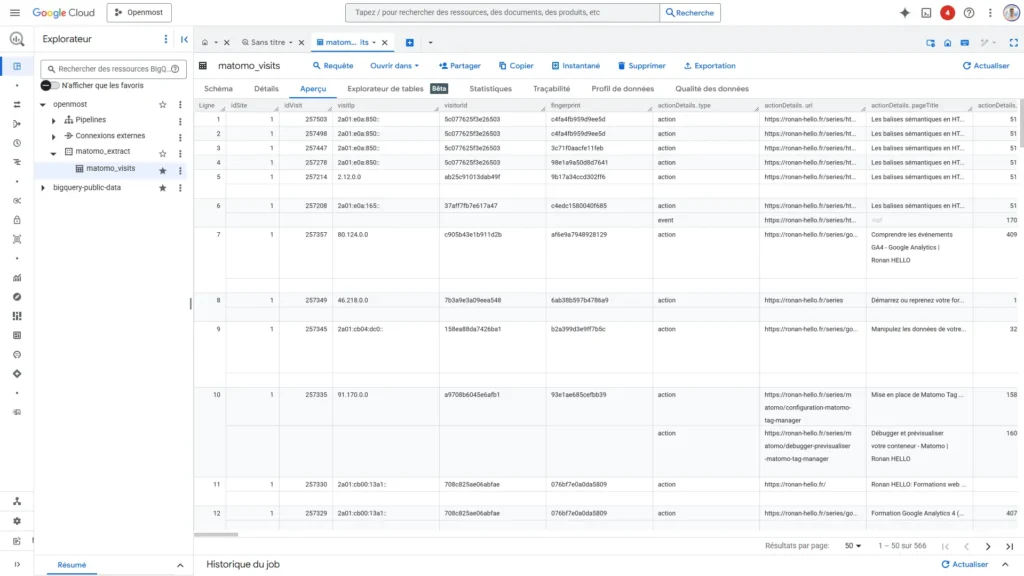Switch to the Schéma tab

(218, 89)
